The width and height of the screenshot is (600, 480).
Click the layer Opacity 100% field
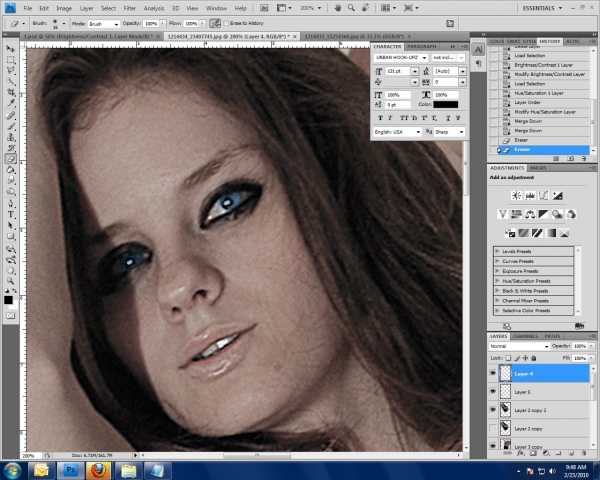tap(580, 346)
